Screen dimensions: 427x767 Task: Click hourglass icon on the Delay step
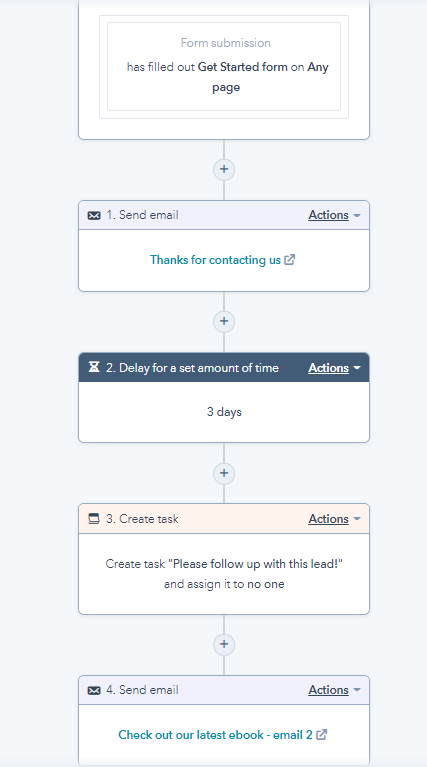coord(94,367)
